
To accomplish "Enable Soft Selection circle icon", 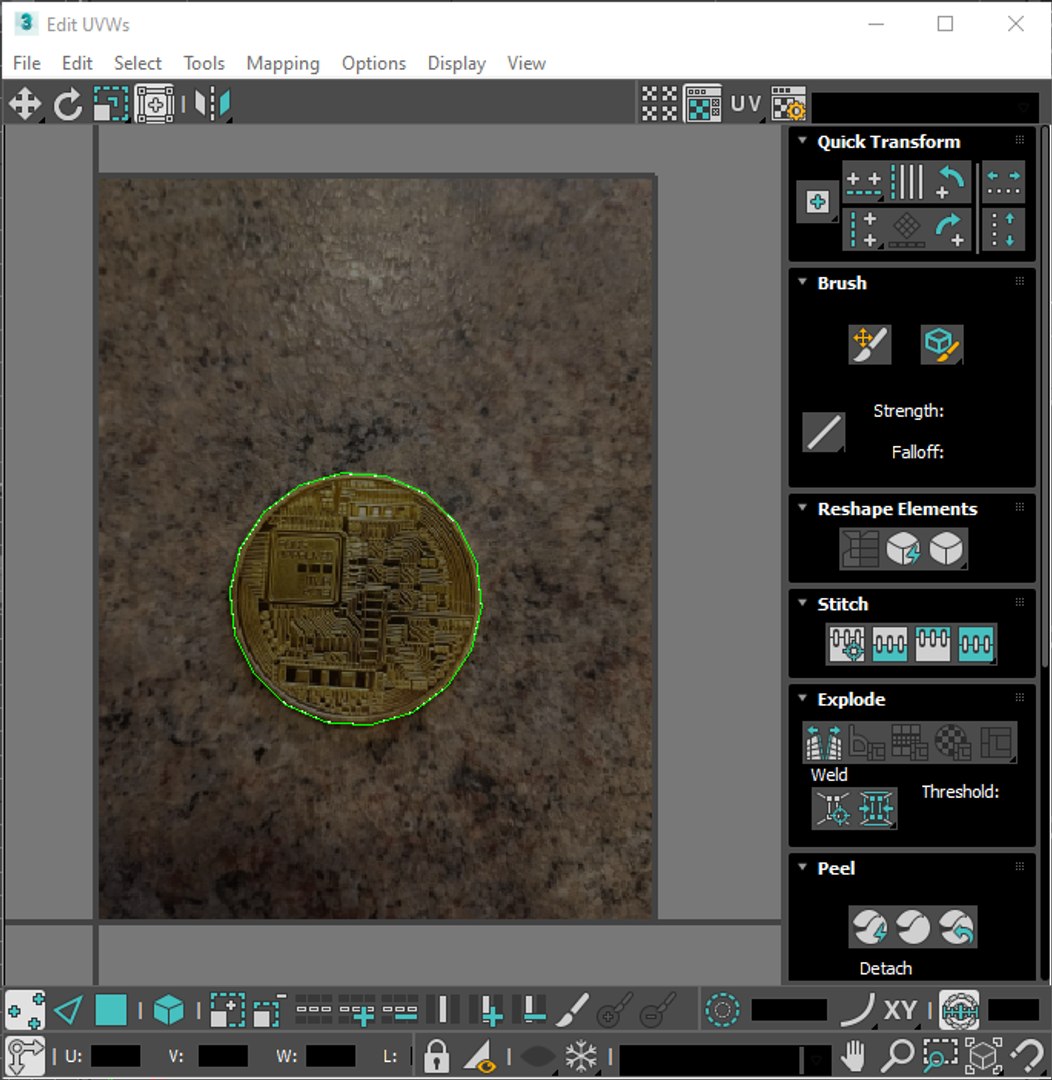I will click(723, 1010).
